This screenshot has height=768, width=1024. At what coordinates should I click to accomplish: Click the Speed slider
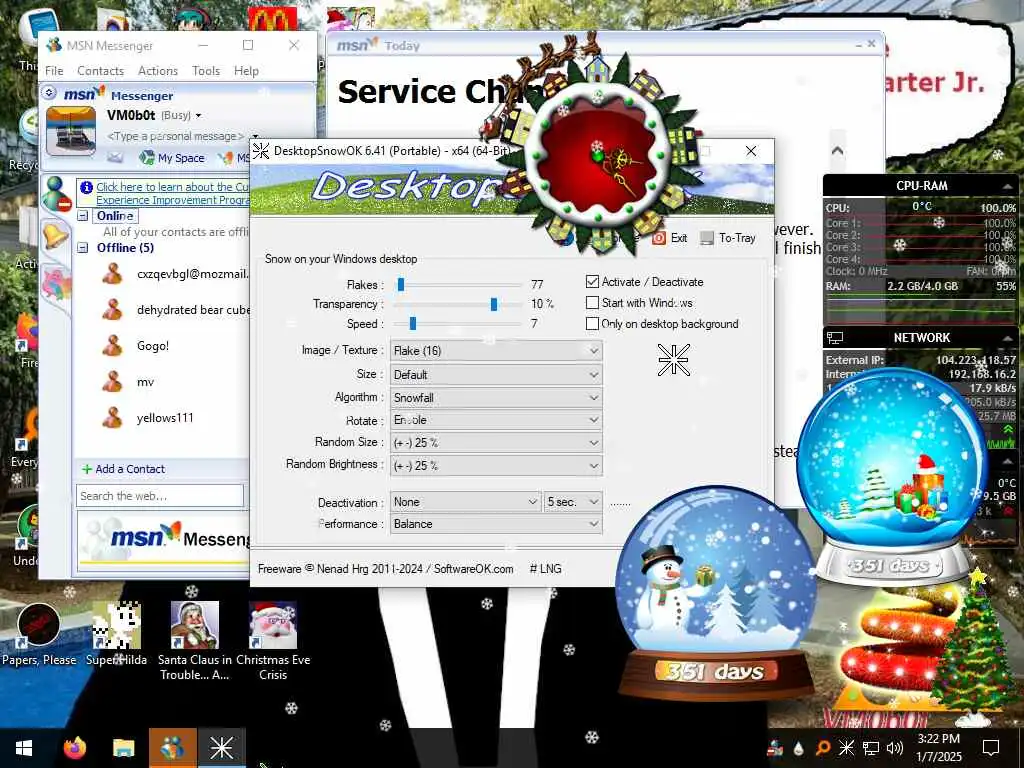(x=459, y=324)
